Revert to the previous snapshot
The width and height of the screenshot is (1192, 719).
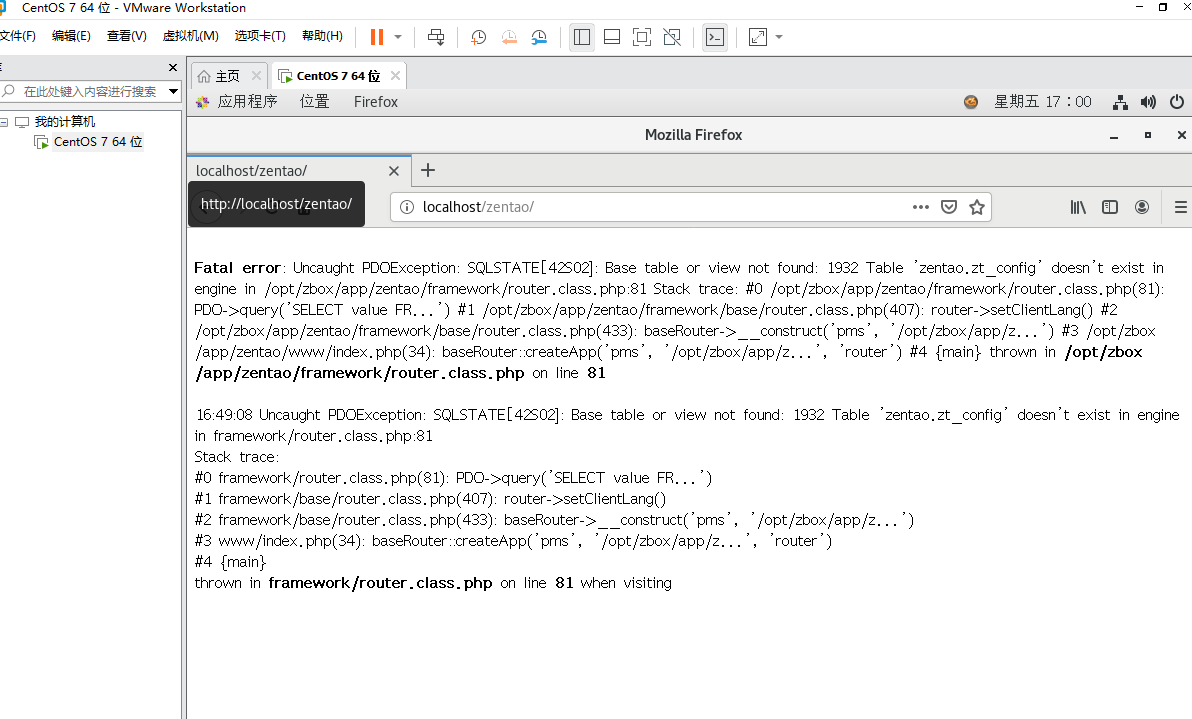[509, 36]
